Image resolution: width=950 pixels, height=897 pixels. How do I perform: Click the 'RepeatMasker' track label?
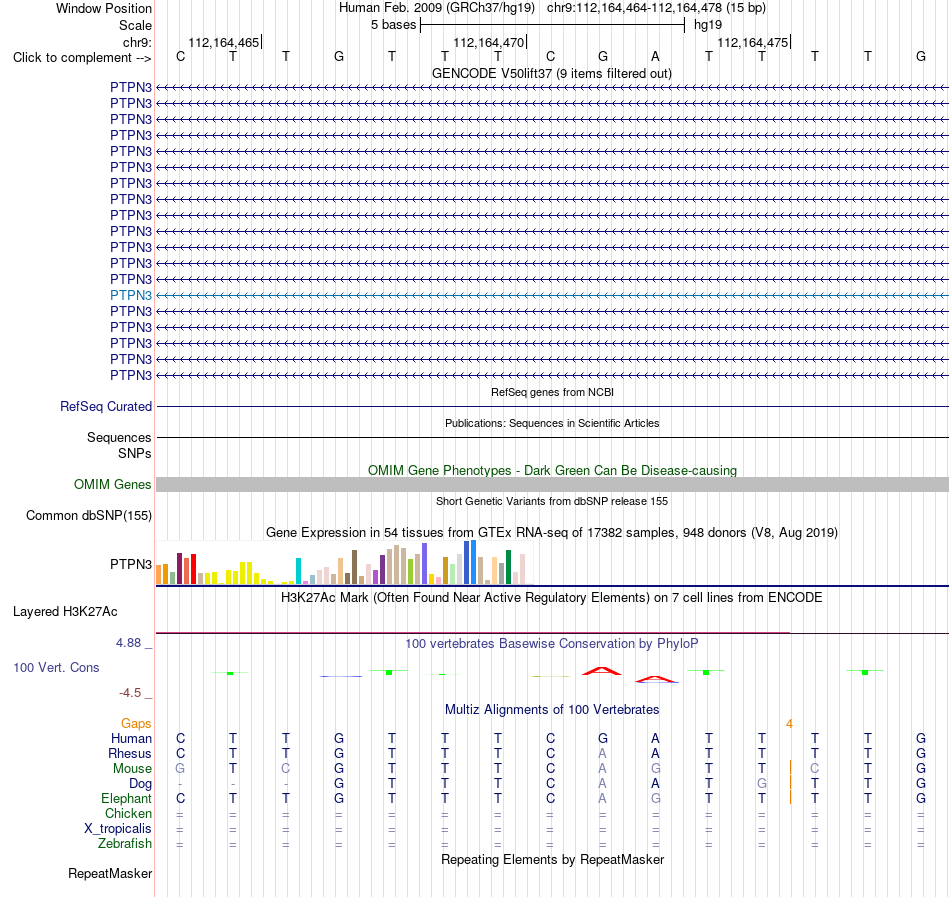click(110, 873)
